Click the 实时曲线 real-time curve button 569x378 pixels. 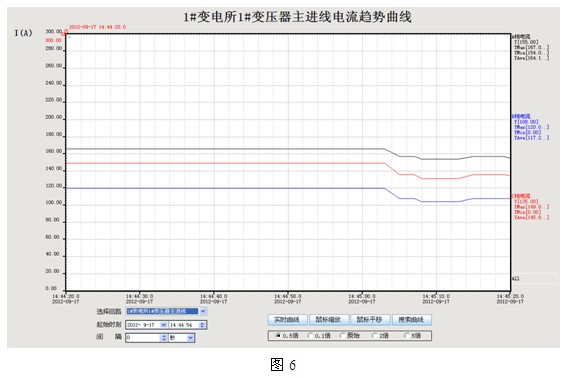pyautogui.click(x=287, y=320)
